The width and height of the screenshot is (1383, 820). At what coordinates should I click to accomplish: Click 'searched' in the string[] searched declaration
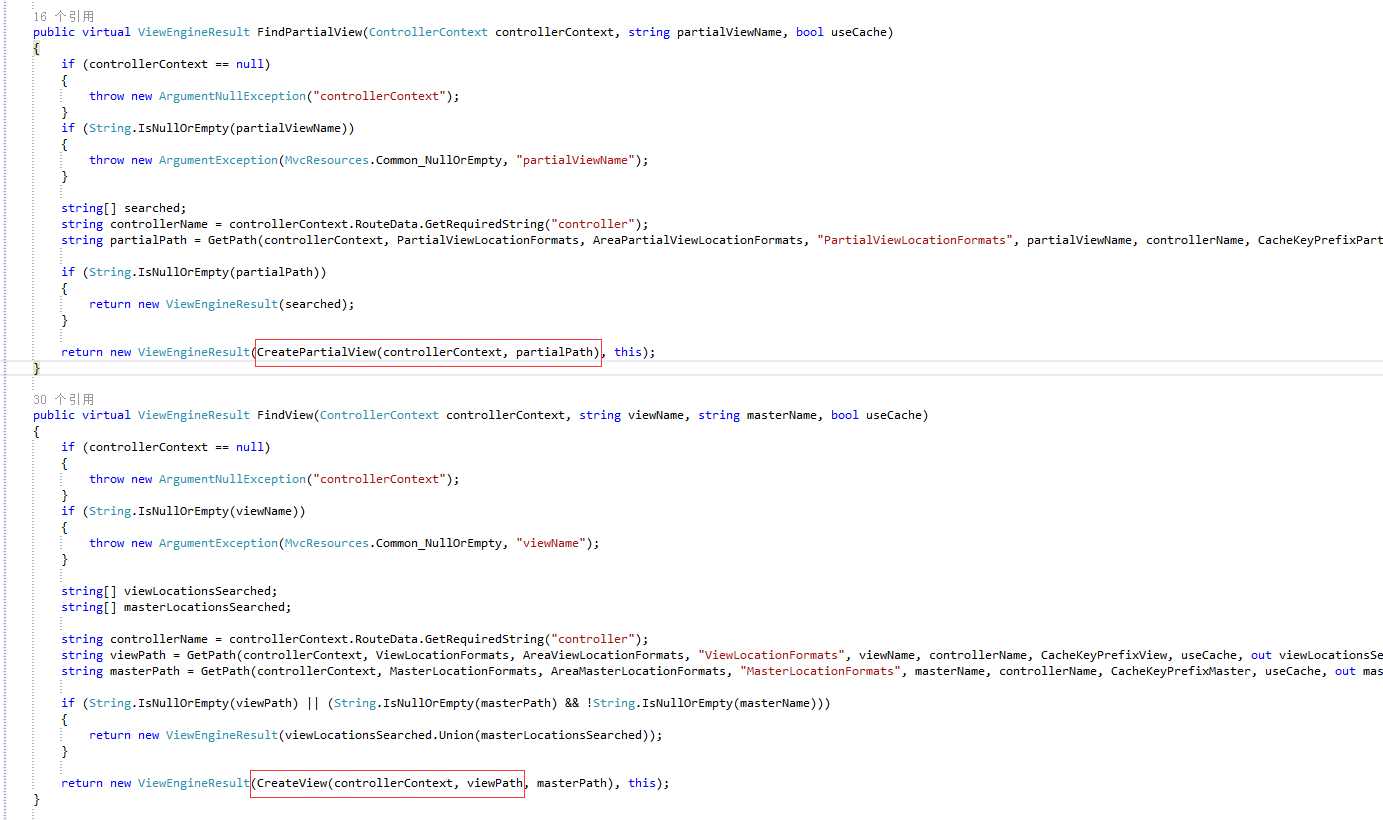(x=152, y=208)
